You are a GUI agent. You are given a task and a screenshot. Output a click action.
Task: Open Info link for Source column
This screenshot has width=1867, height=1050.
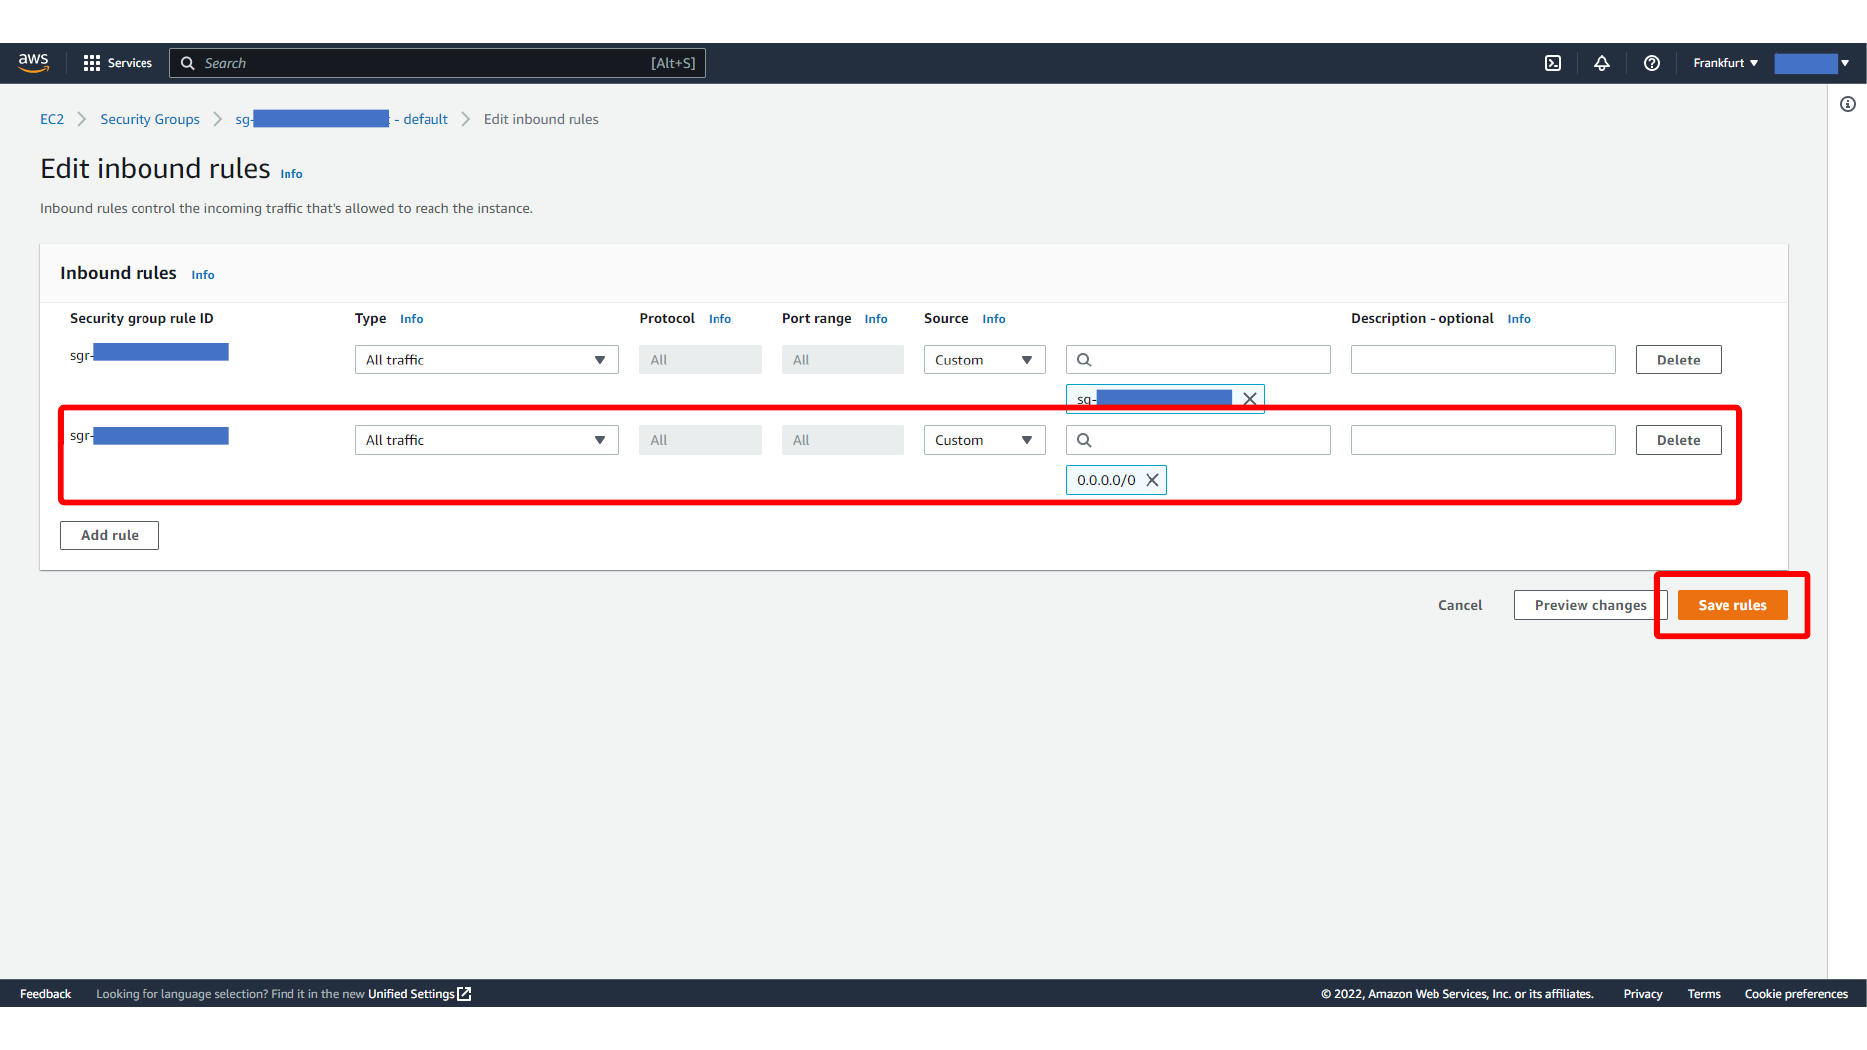coord(994,319)
